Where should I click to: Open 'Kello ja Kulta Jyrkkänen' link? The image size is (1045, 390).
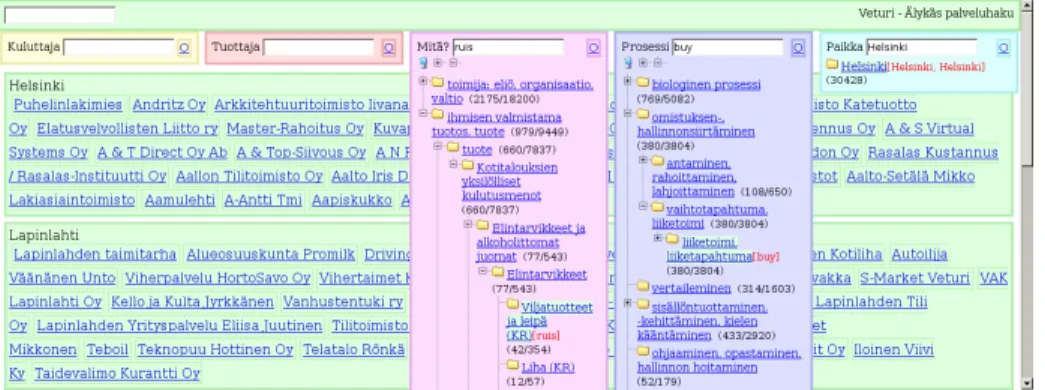193,302
